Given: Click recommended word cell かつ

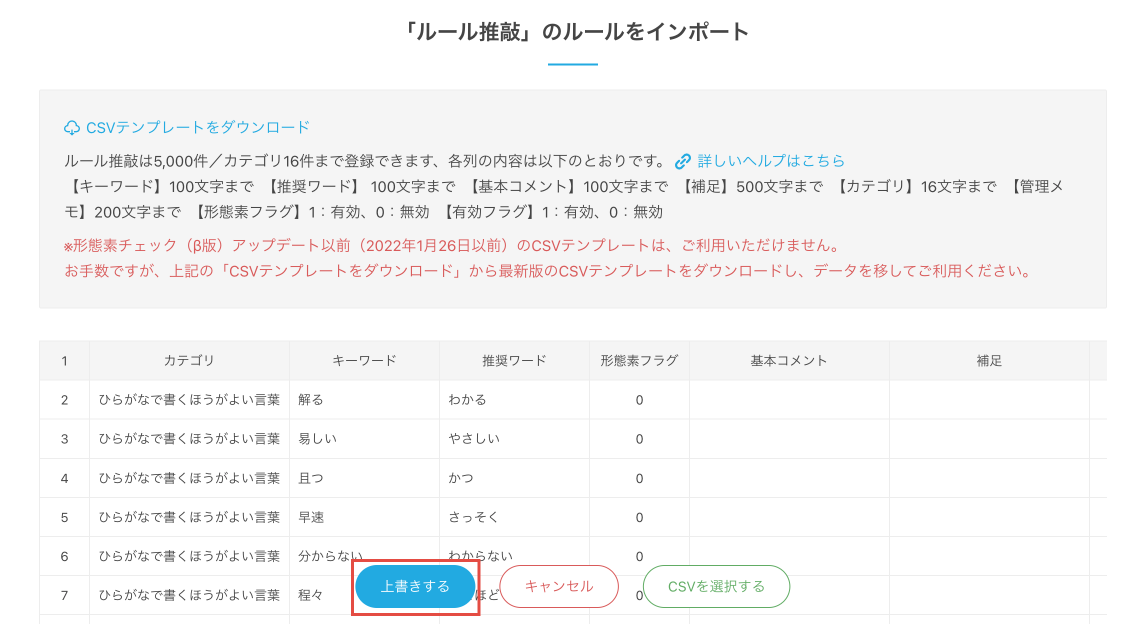Looking at the screenshot, I should [514, 478].
